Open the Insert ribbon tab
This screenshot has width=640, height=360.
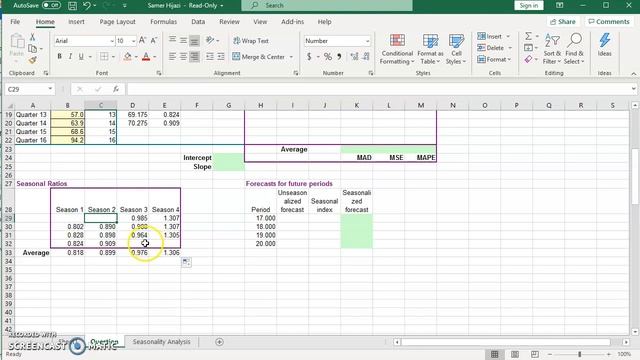(x=76, y=22)
